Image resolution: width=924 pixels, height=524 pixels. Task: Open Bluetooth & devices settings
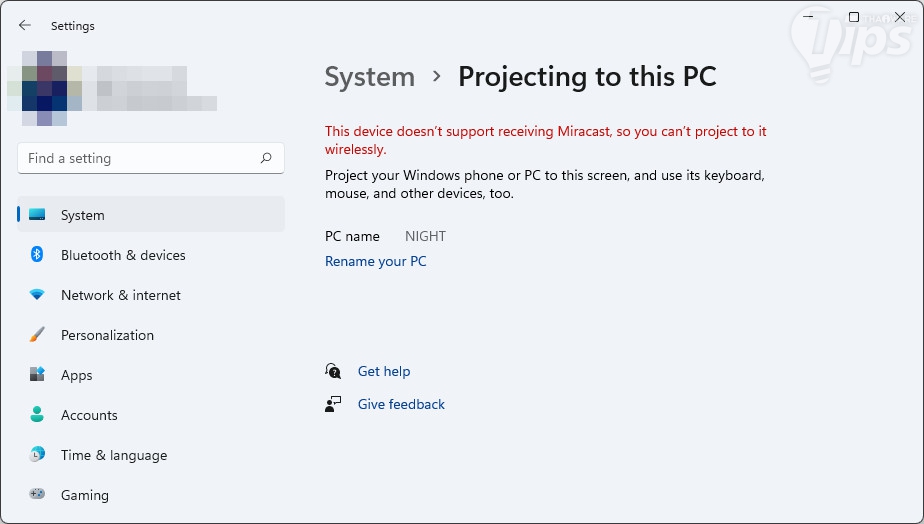pos(123,255)
